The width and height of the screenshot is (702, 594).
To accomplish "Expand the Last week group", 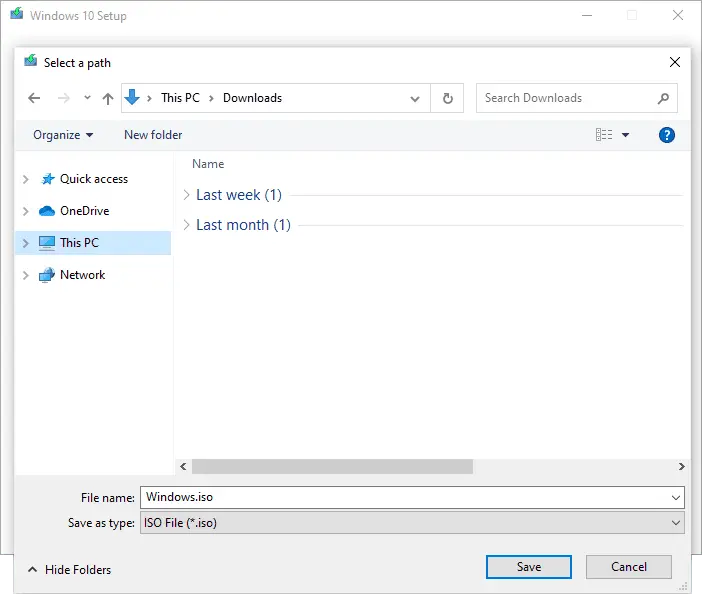I will tap(187, 195).
